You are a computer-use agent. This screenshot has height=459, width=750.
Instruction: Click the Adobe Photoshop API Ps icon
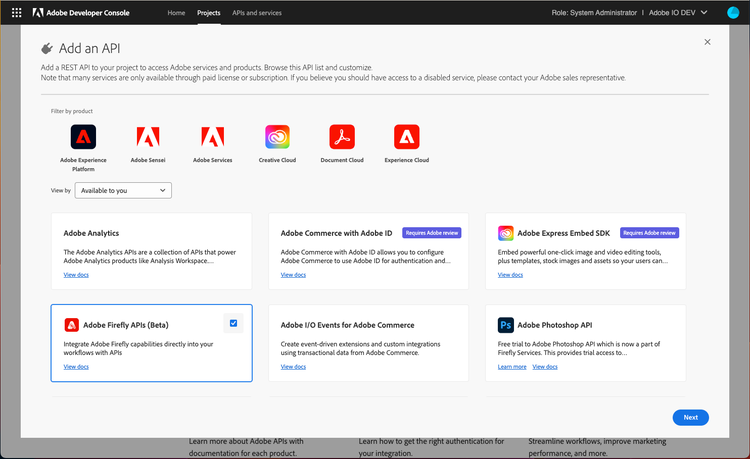point(505,325)
